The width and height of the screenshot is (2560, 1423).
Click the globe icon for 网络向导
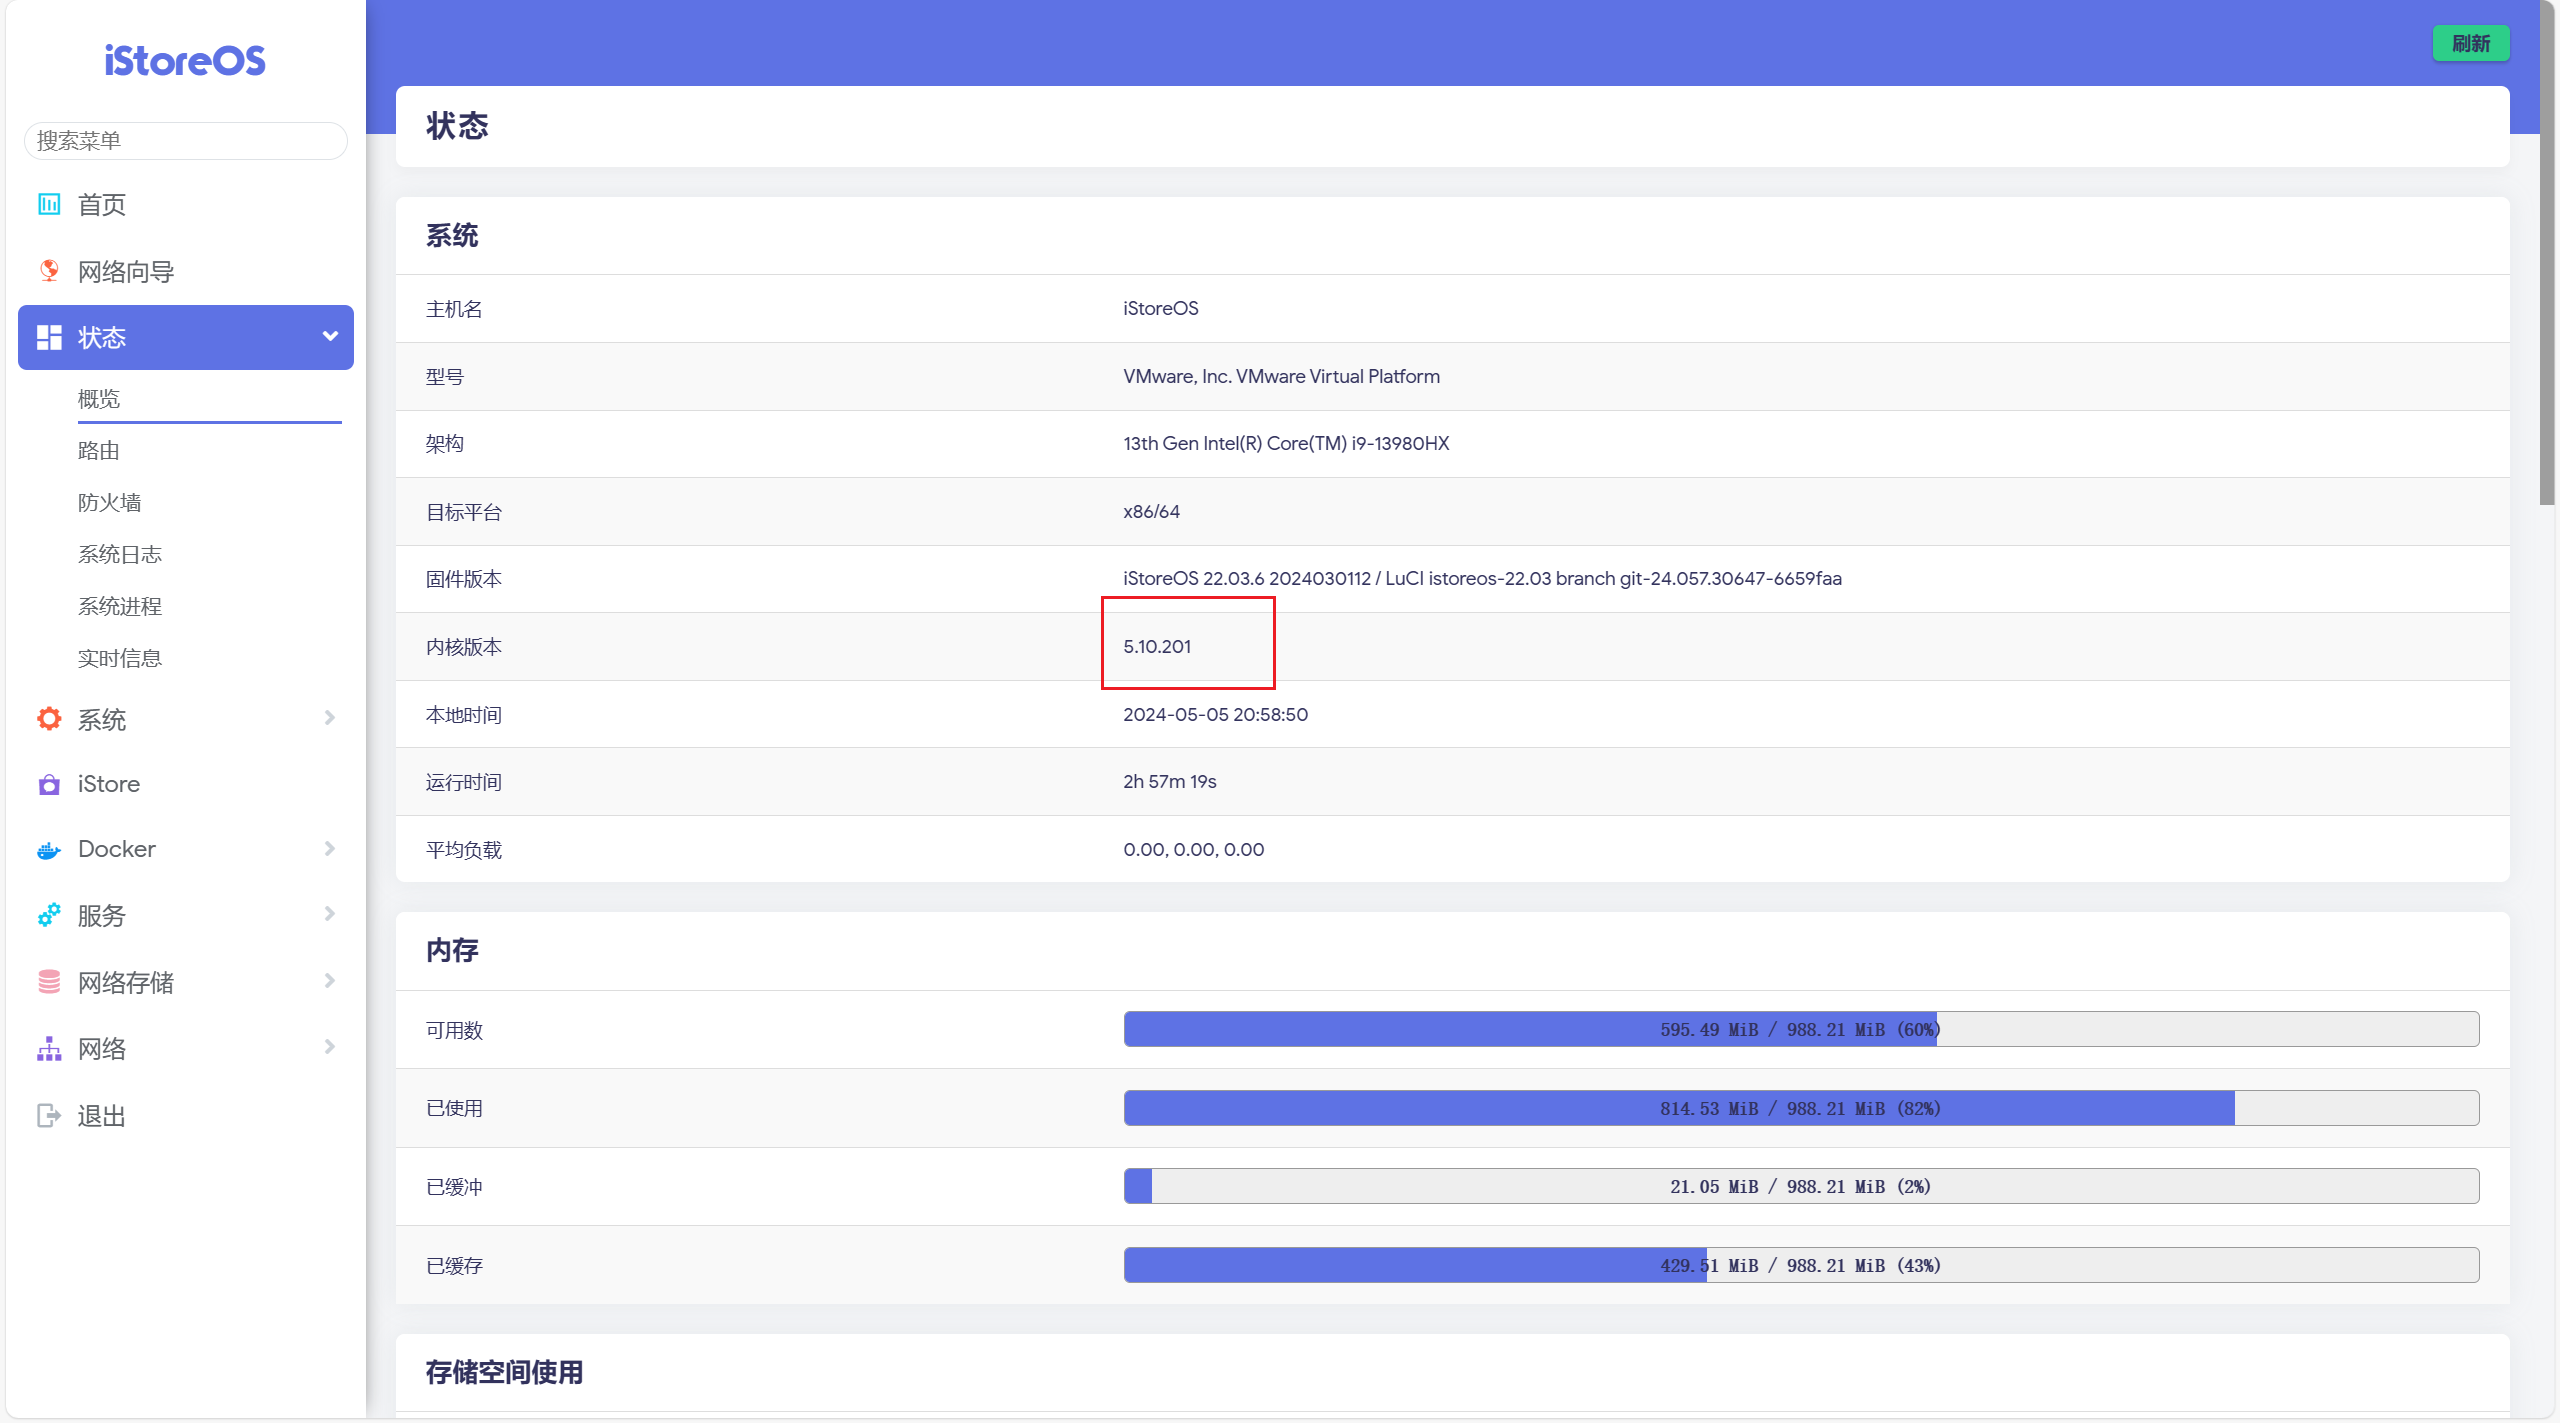coord(48,271)
